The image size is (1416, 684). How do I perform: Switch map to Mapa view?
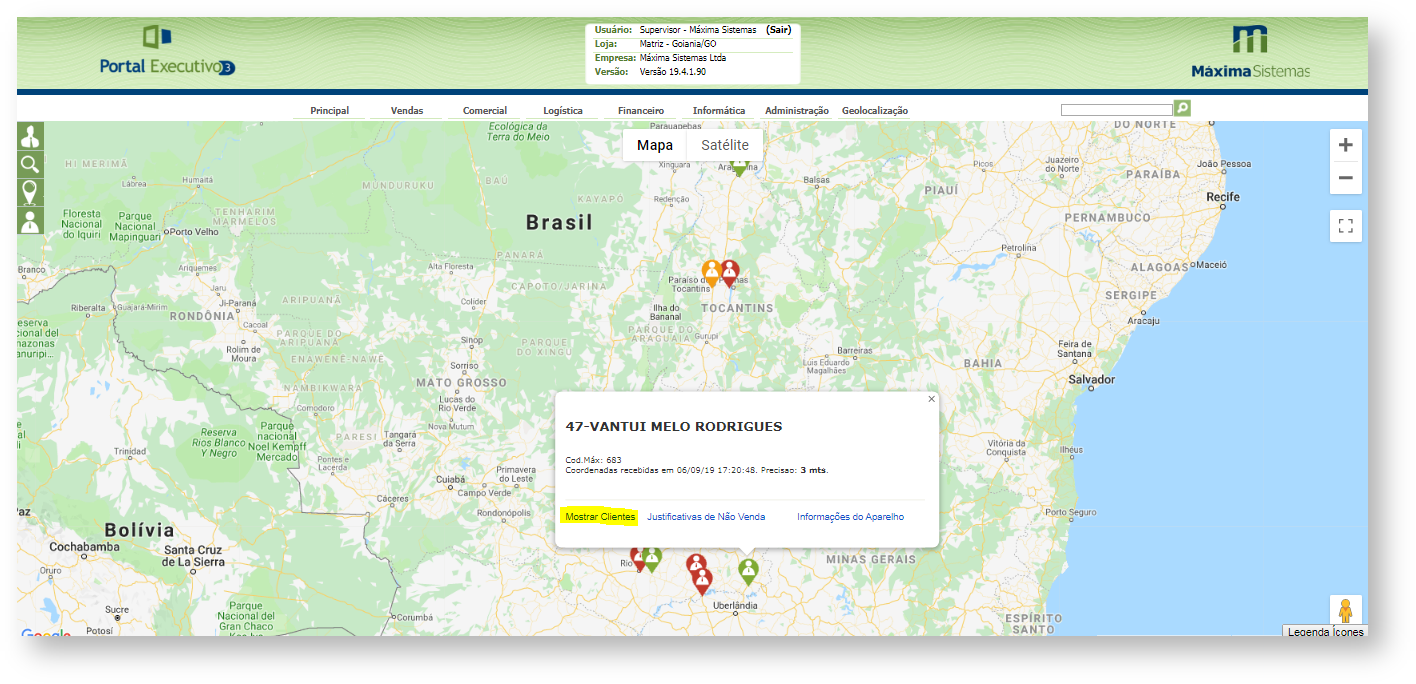coord(655,145)
